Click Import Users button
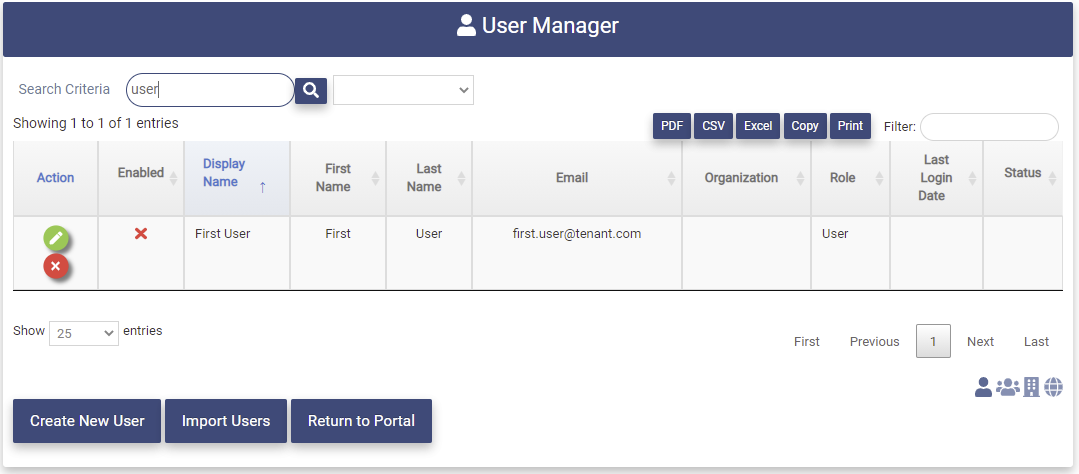1079x474 pixels. click(x=226, y=421)
